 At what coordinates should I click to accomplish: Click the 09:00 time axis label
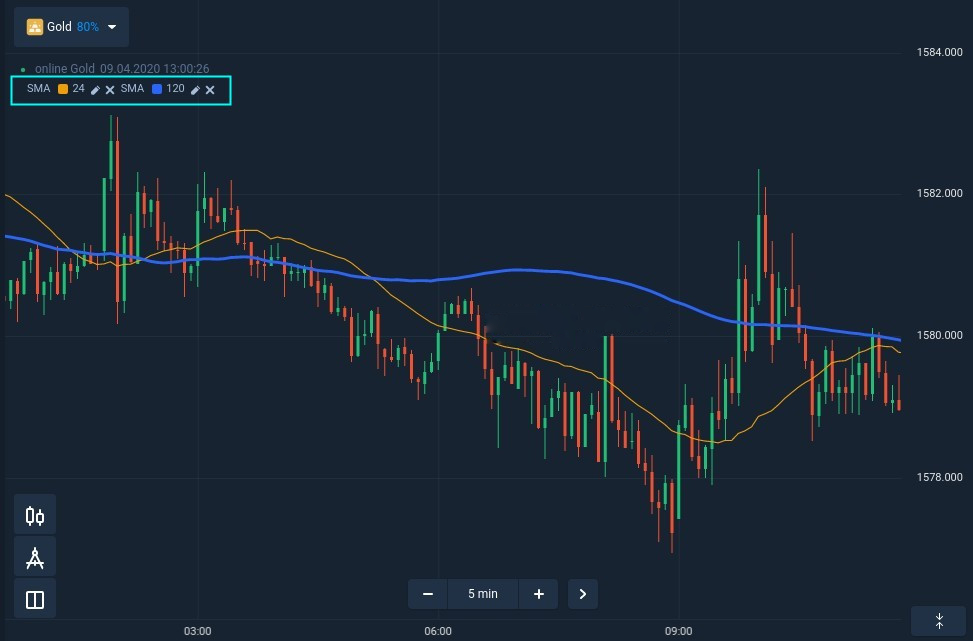(x=678, y=631)
